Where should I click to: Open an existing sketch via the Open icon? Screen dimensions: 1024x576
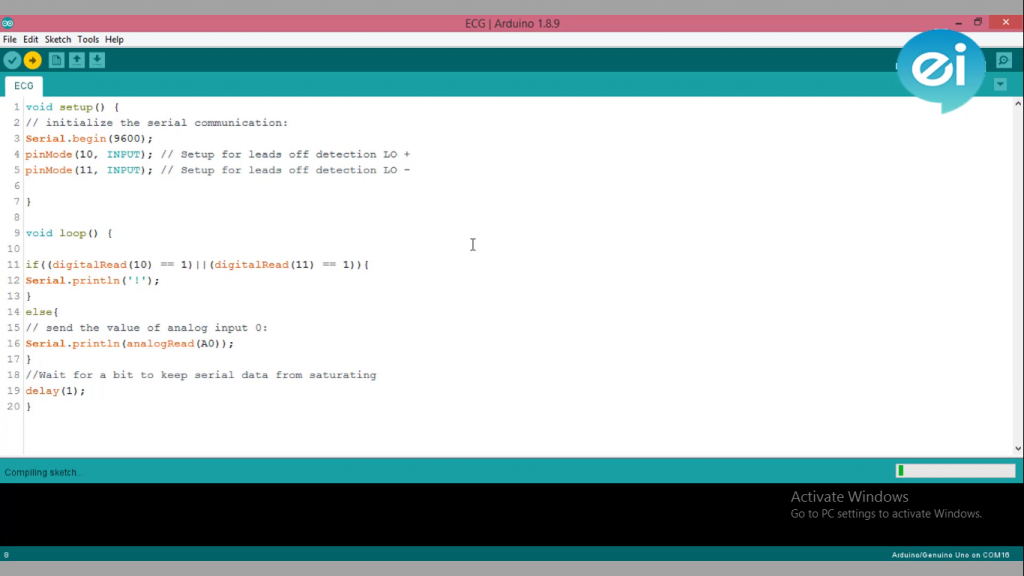point(77,60)
